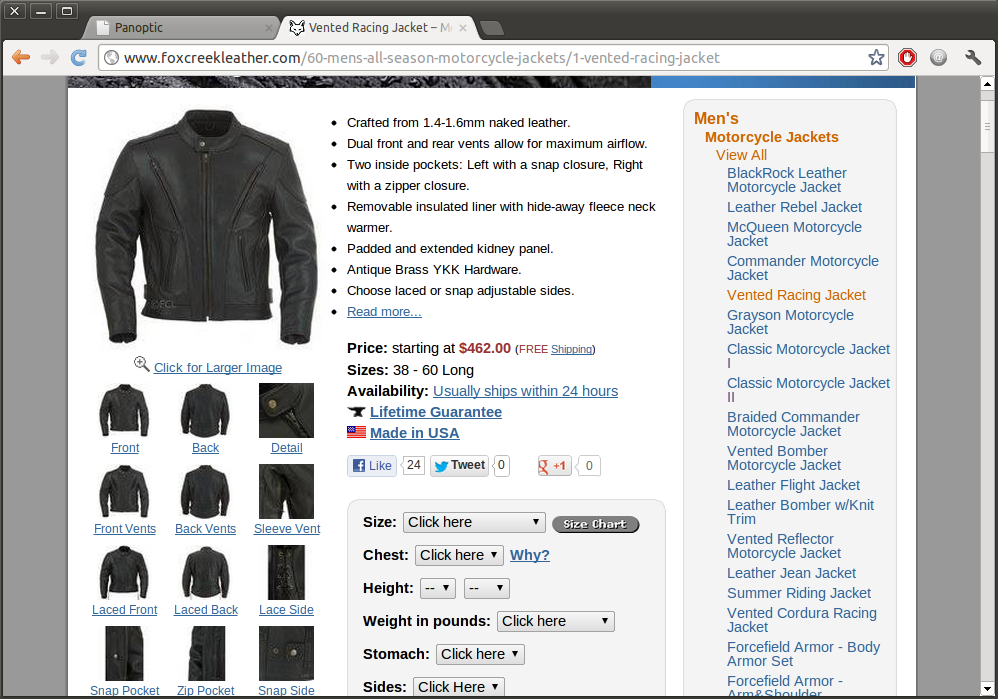Image resolution: width=998 pixels, height=699 pixels.
Task: Open the Weight in pounds dropdown
Action: [556, 621]
